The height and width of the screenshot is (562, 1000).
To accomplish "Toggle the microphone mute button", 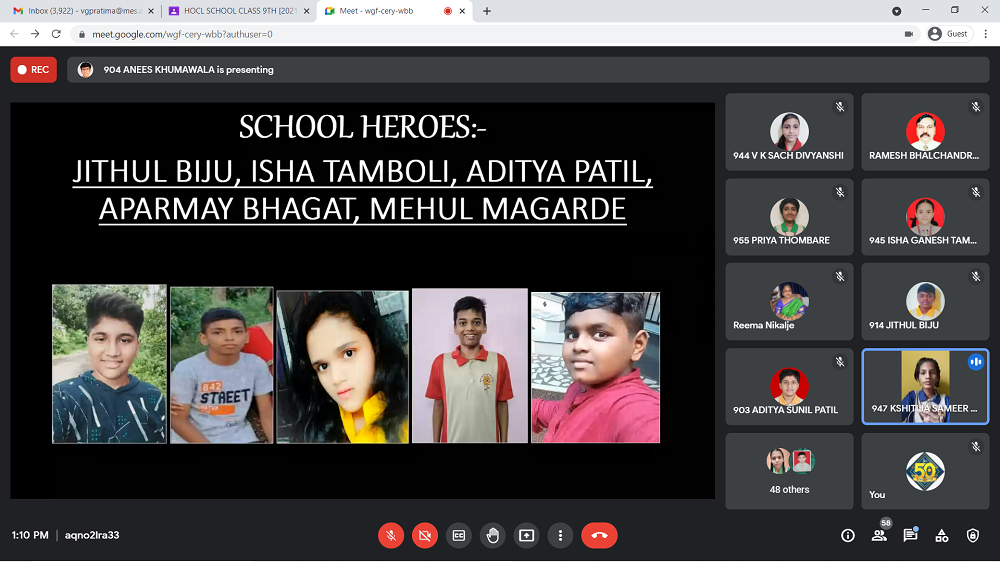I will click(x=391, y=535).
